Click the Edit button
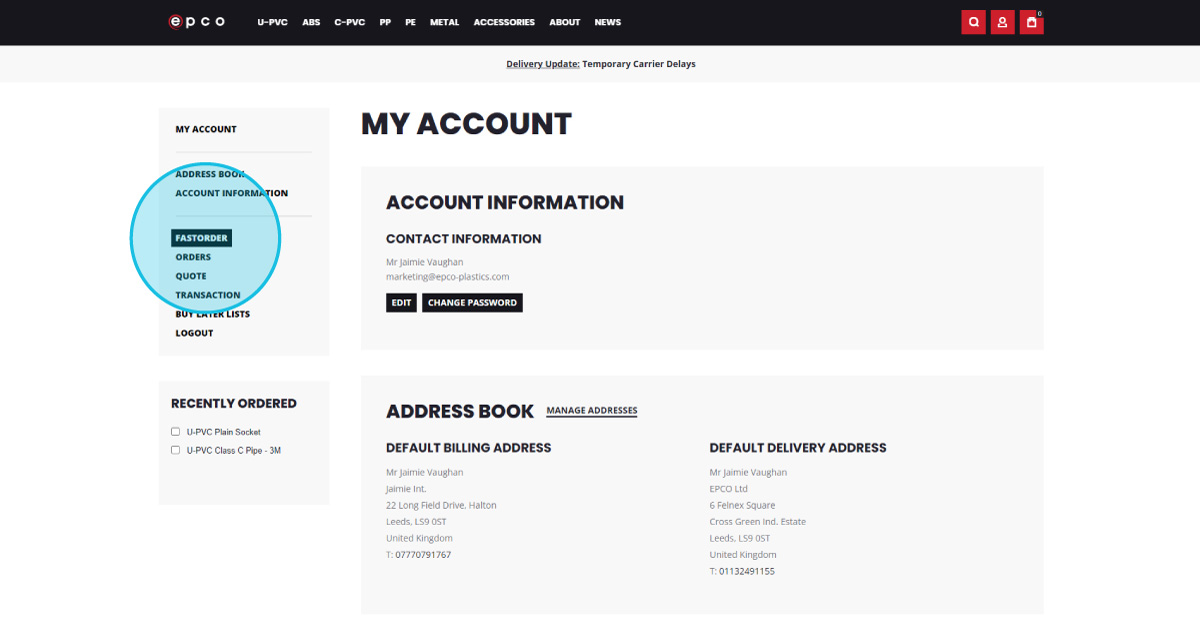The width and height of the screenshot is (1200, 624). click(401, 303)
